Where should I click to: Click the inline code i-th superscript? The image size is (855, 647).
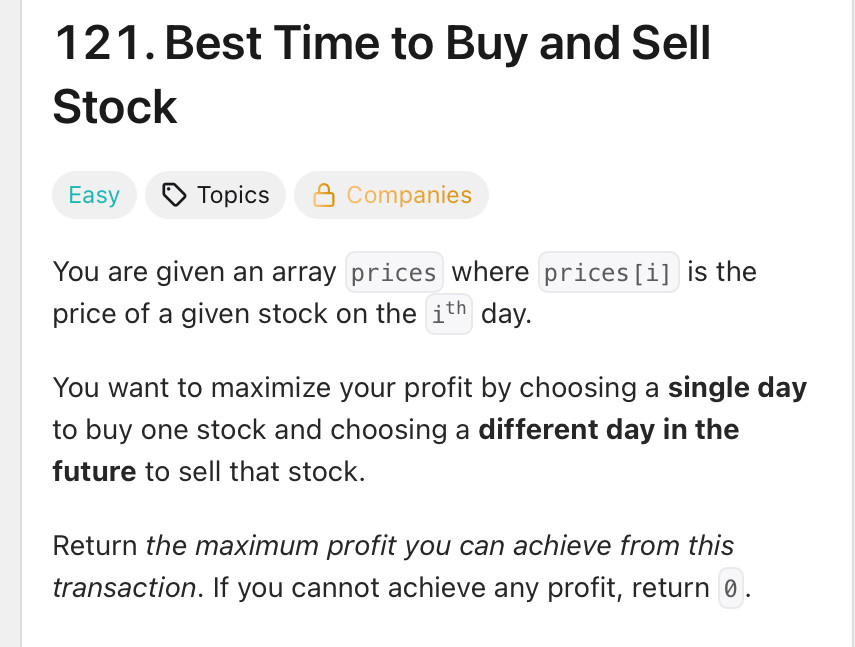tap(449, 313)
